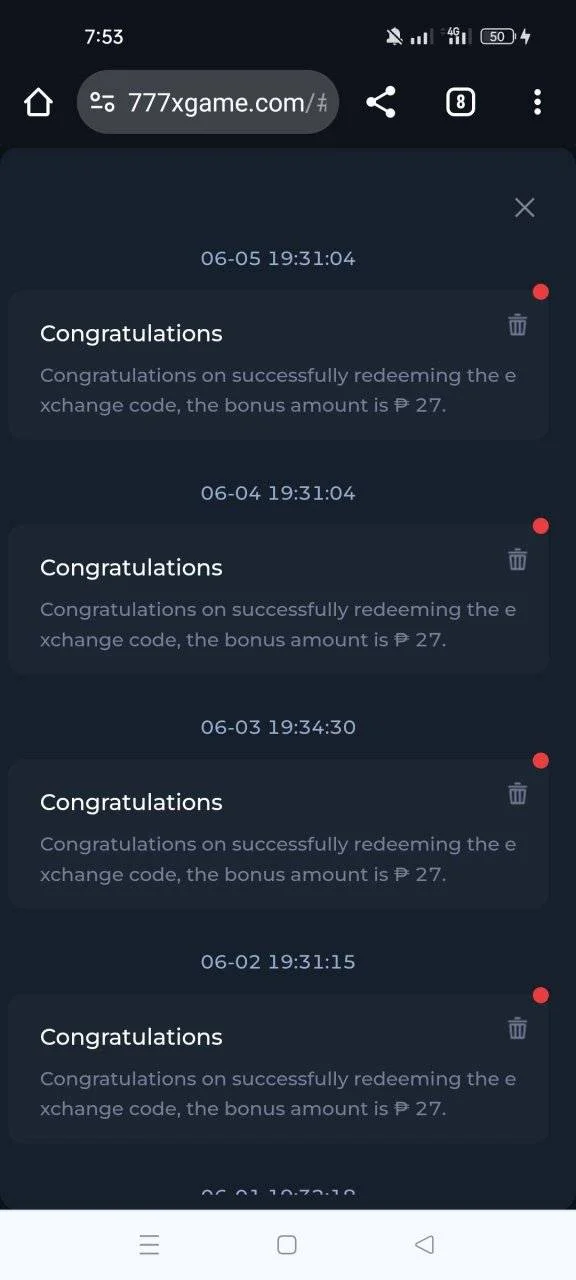This screenshot has width=576, height=1280.
Task: Open the Congratulations message from 06-05
Action: click(x=278, y=365)
